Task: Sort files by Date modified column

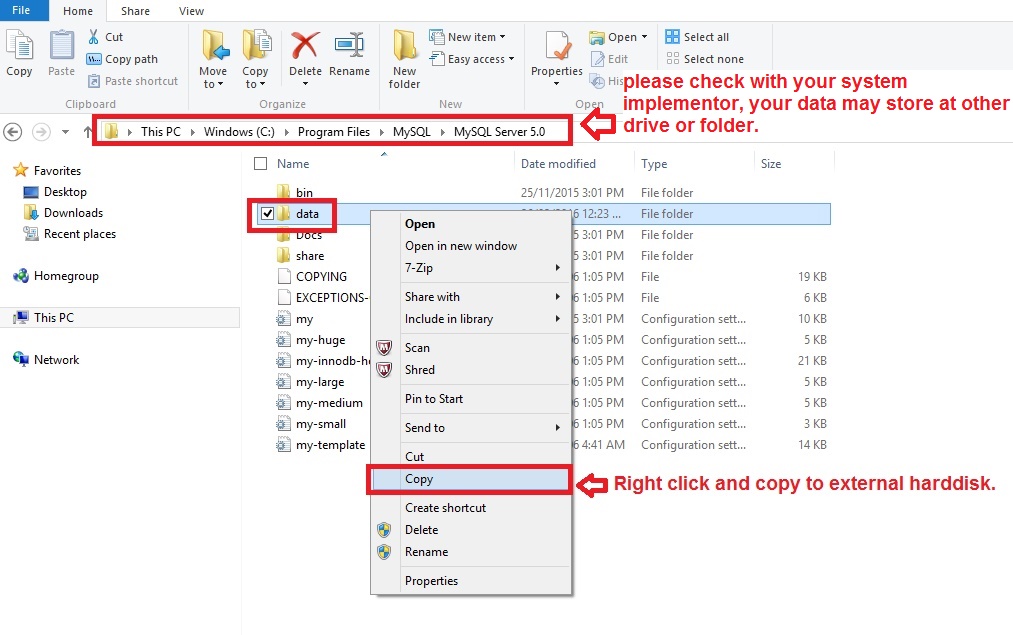Action: tap(558, 164)
